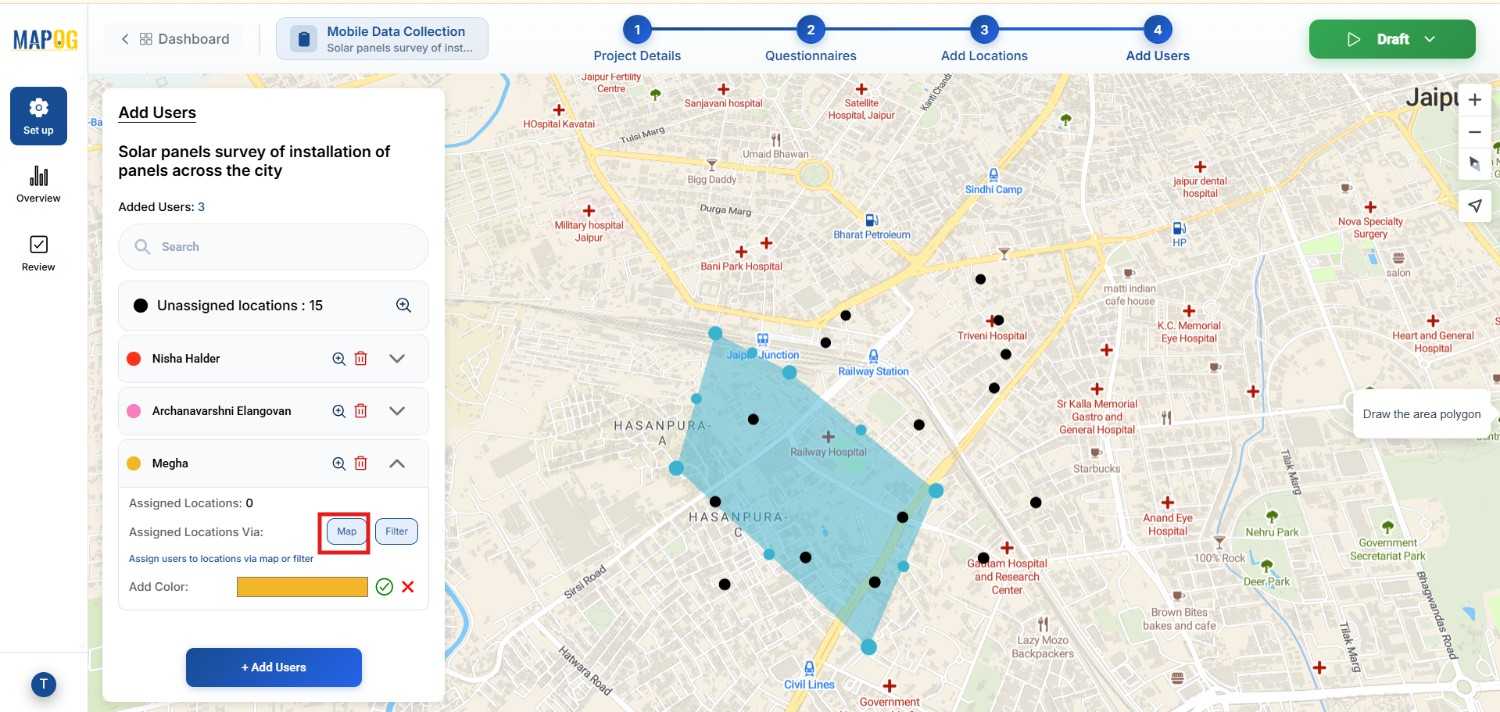Open the Overview section
1500x712 pixels.
pyautogui.click(x=38, y=185)
